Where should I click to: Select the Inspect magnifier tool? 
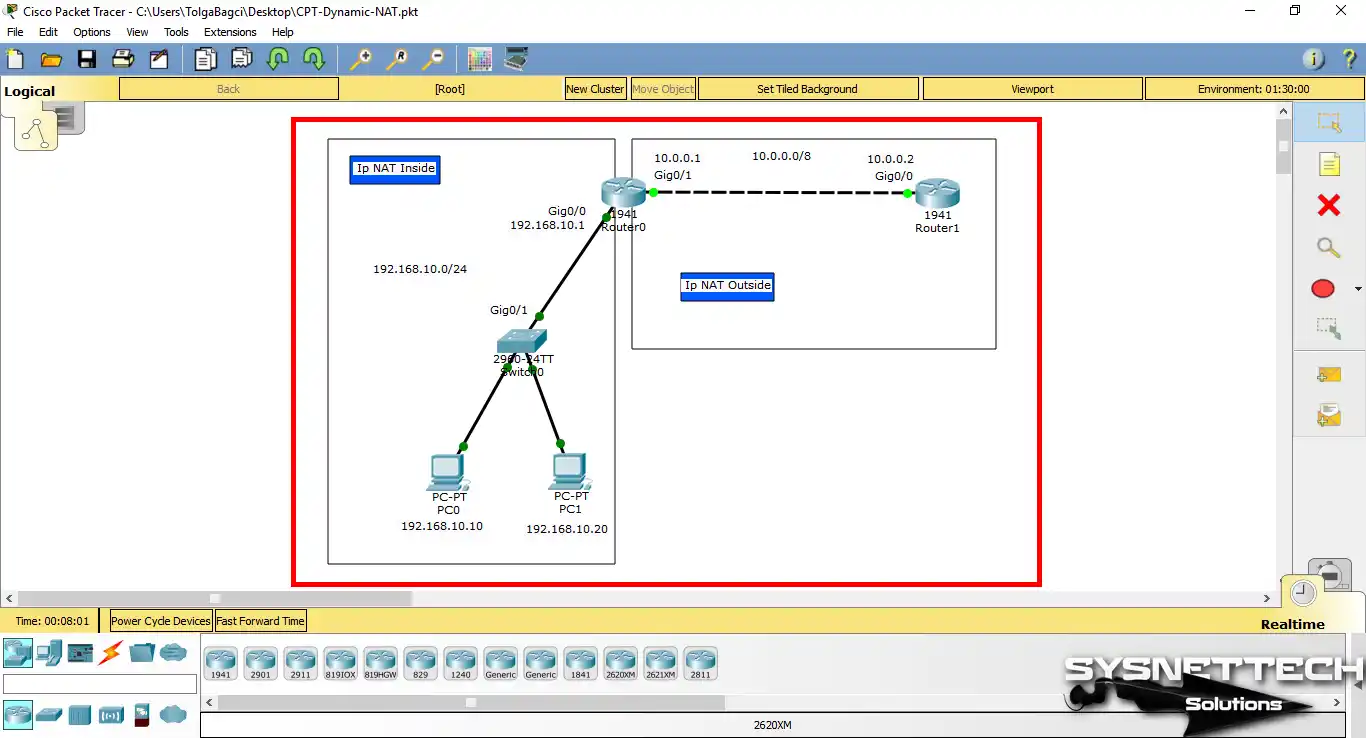1328,247
